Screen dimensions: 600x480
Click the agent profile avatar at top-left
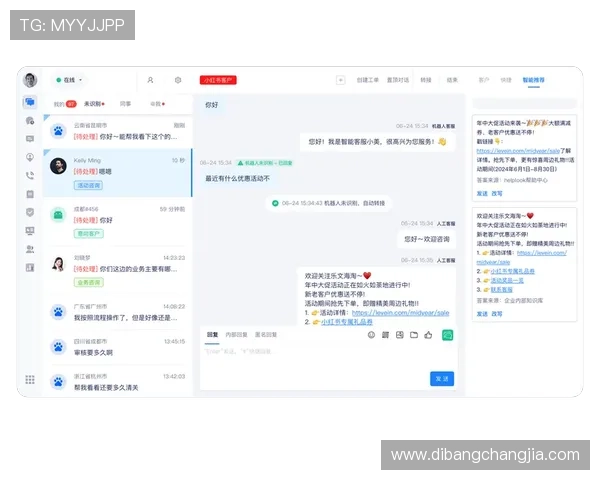(x=30, y=80)
